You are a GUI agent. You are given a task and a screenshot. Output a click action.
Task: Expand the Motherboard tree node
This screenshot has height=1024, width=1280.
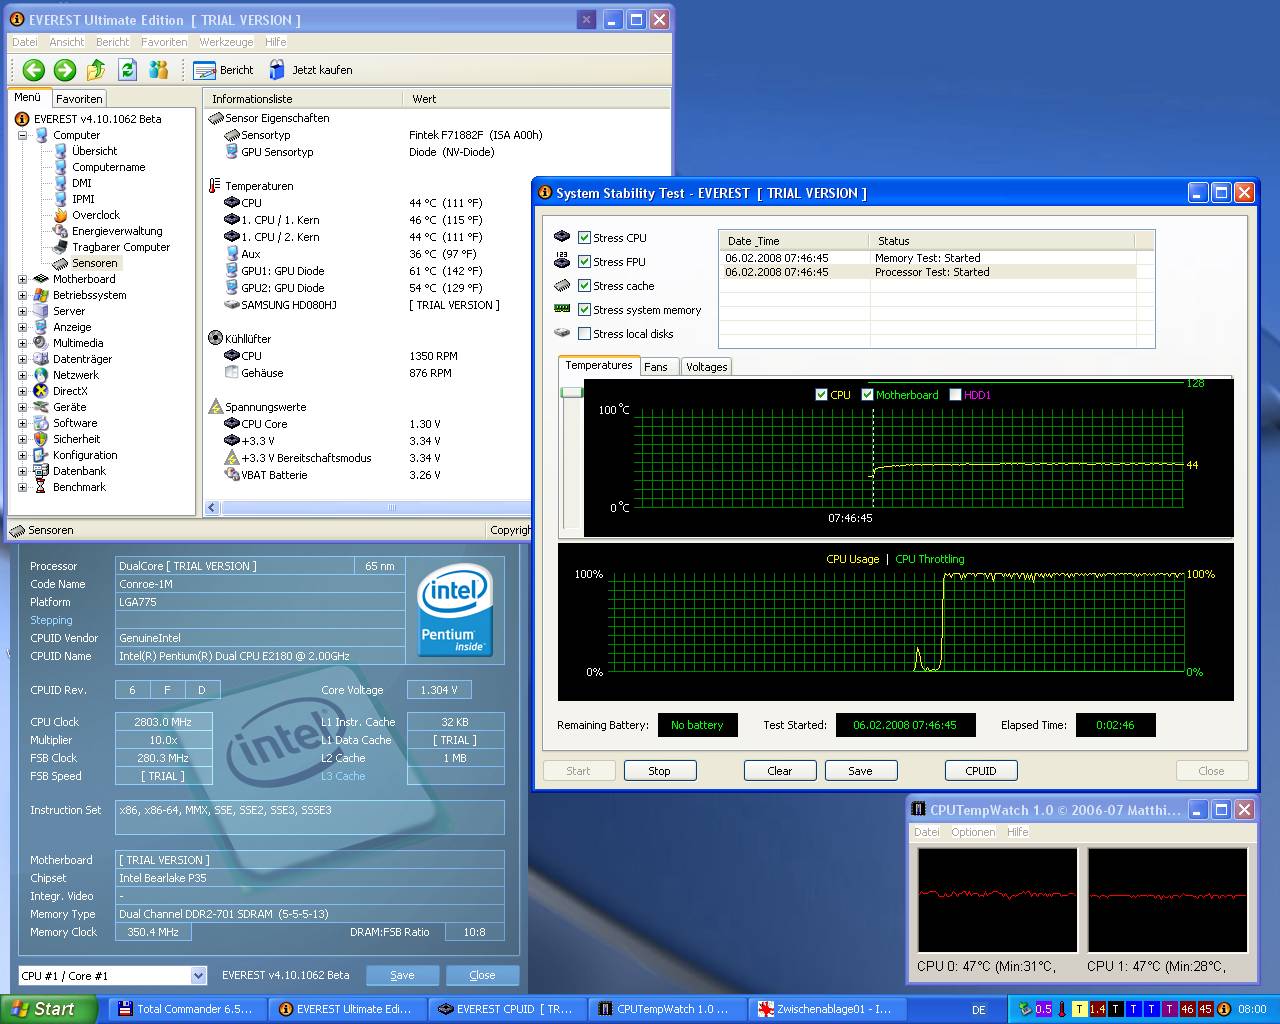tap(23, 279)
